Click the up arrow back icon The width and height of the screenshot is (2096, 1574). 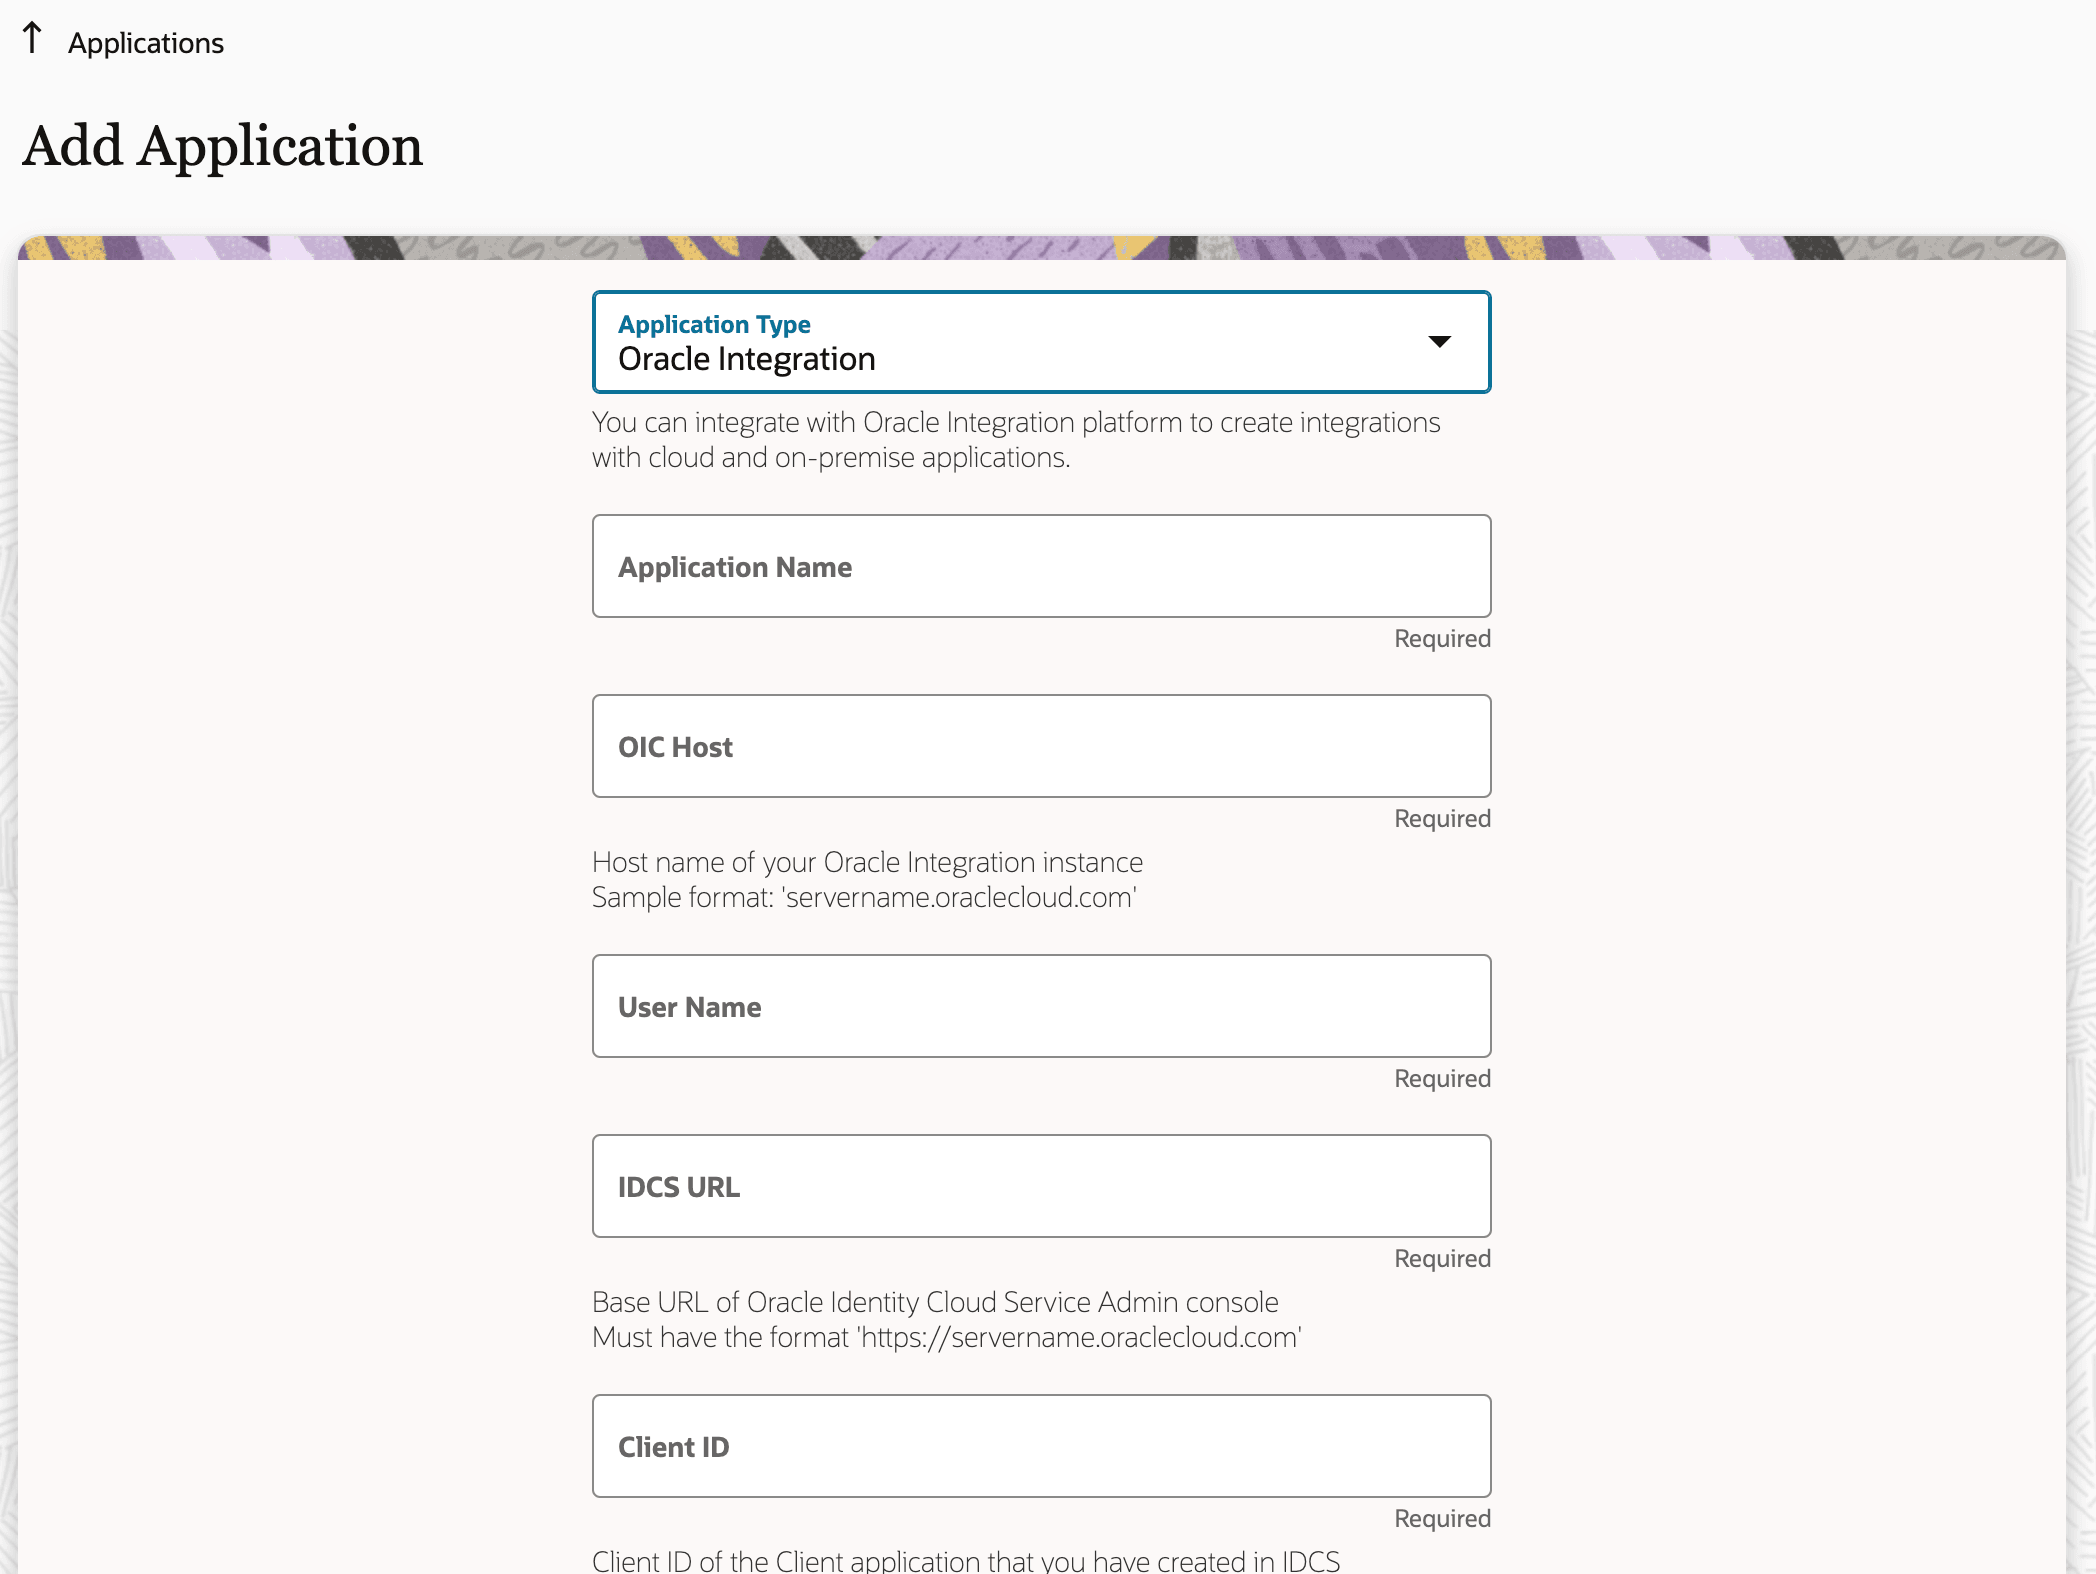click(32, 39)
